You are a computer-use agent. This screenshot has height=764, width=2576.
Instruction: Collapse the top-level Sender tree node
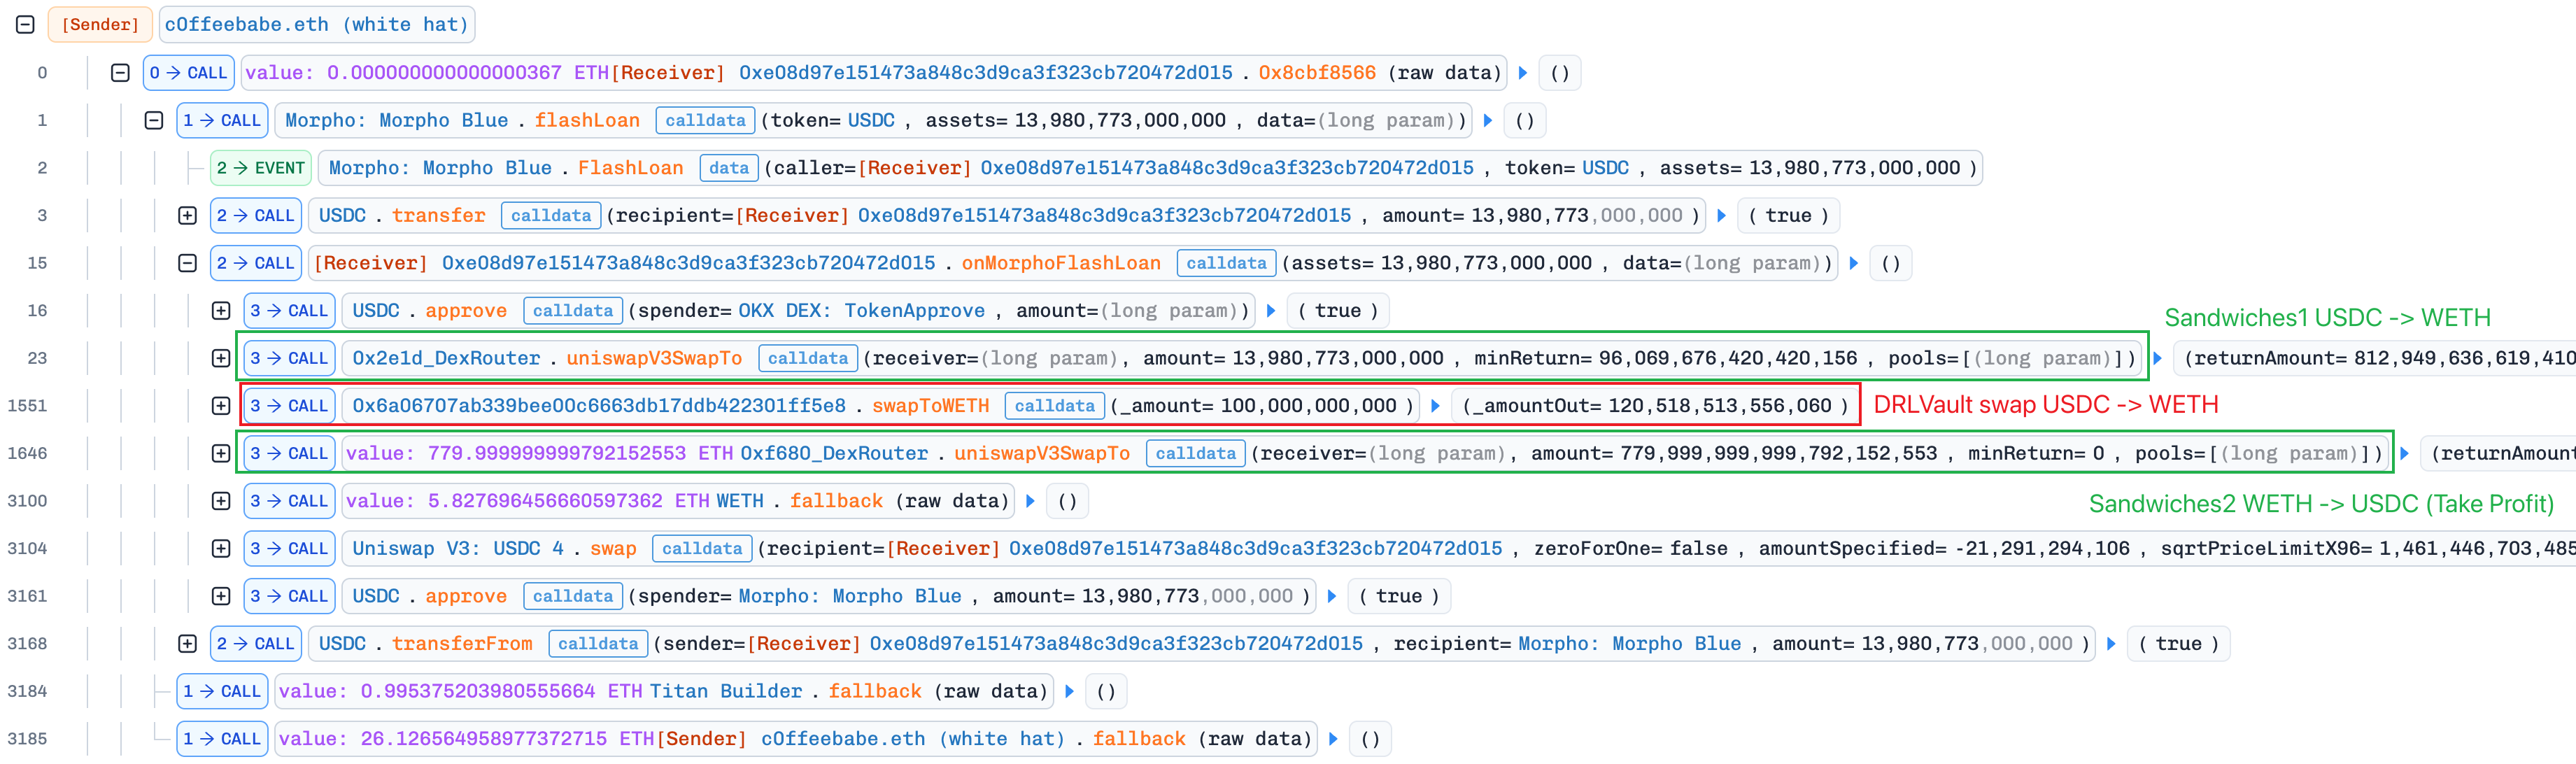(x=26, y=25)
